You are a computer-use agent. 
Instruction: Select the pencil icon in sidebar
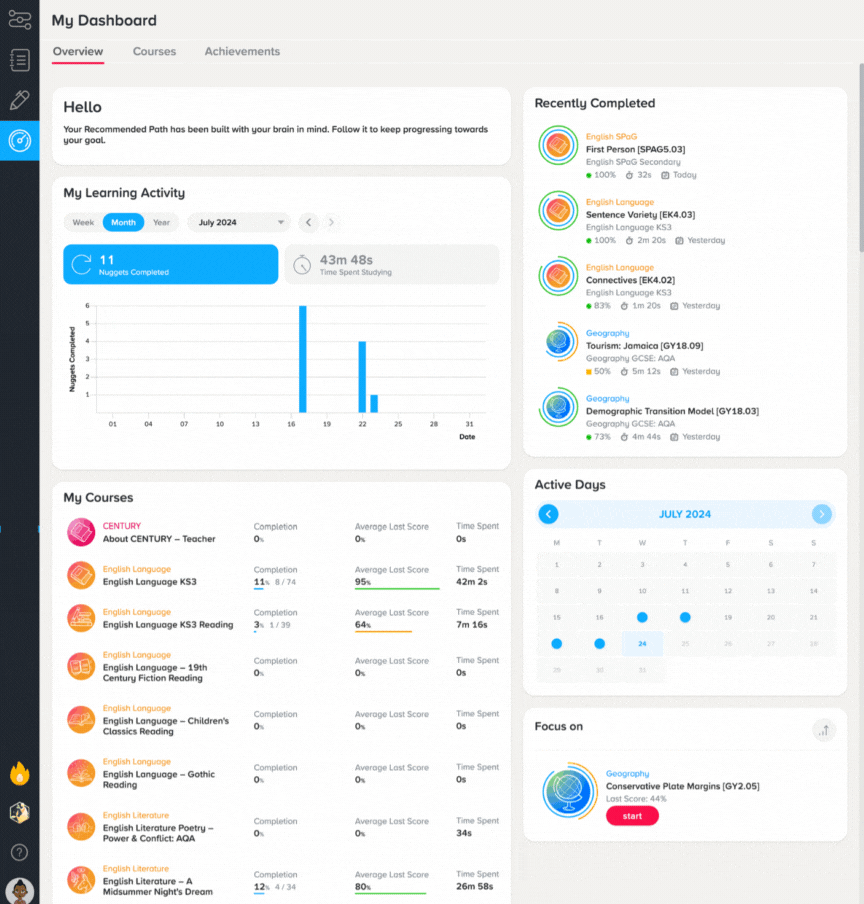coord(20,100)
